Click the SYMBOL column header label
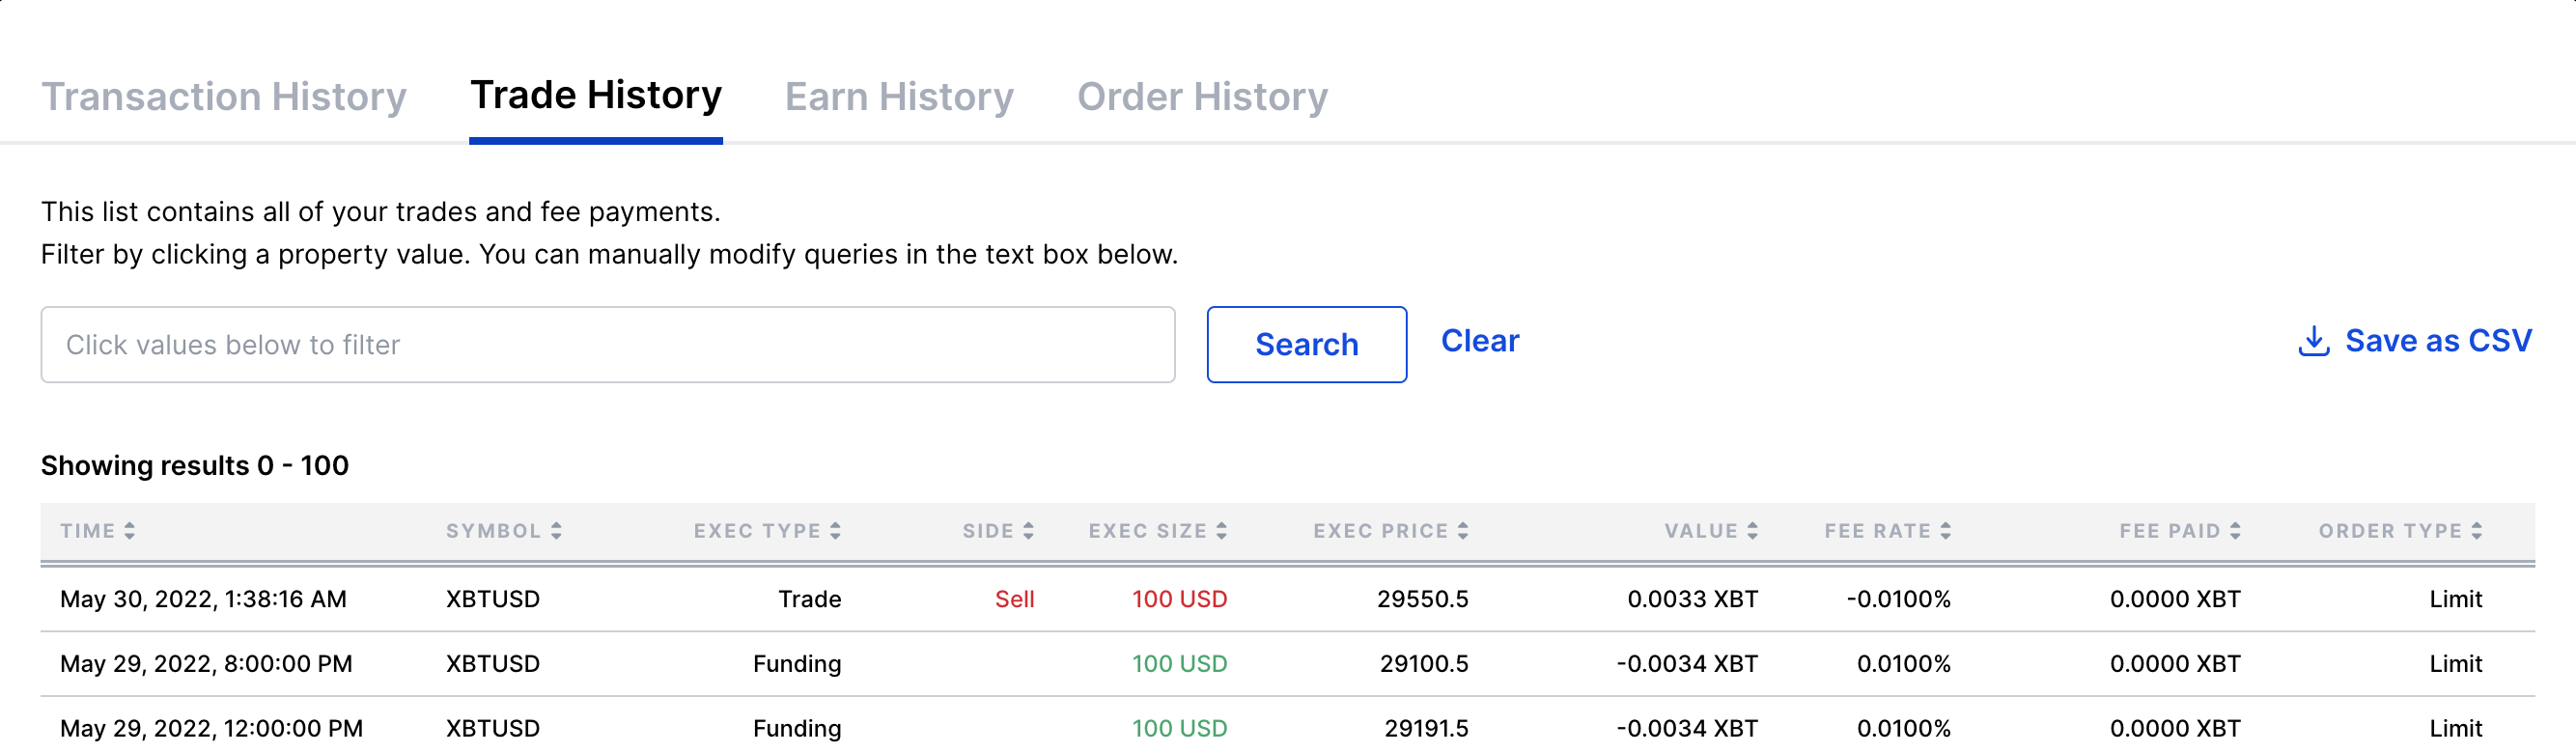 pos(494,531)
